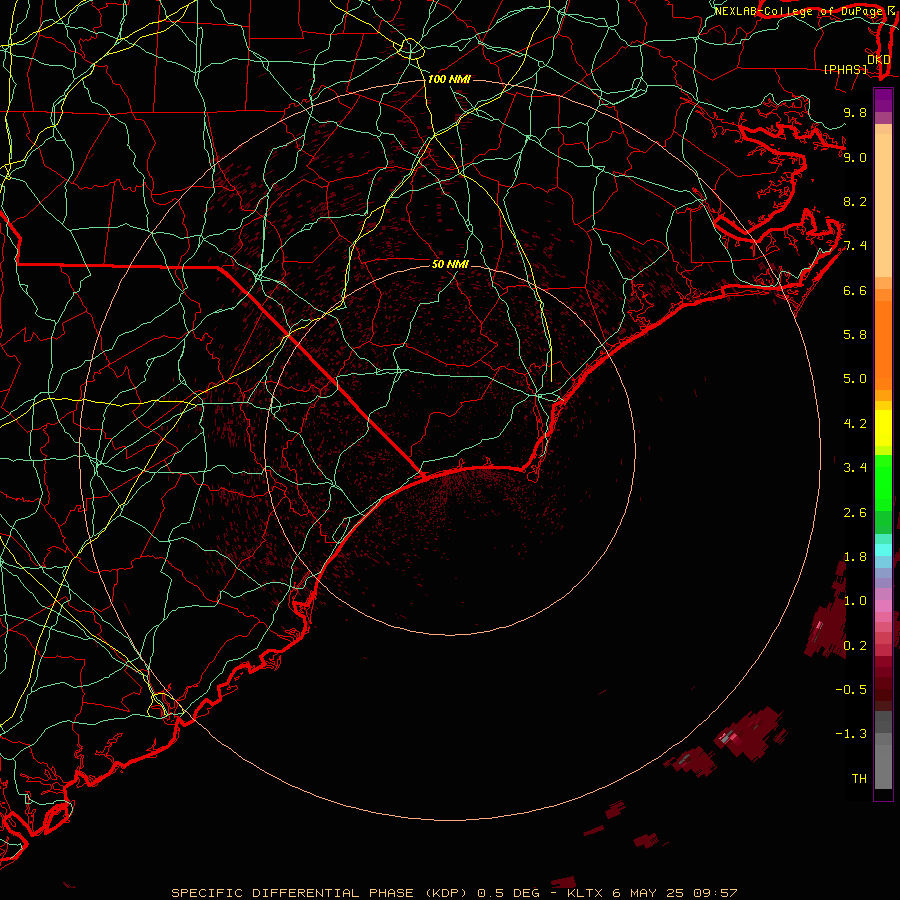Pick the cyan color bar segment near 1.8
This screenshot has height=900, width=900.
point(883,550)
